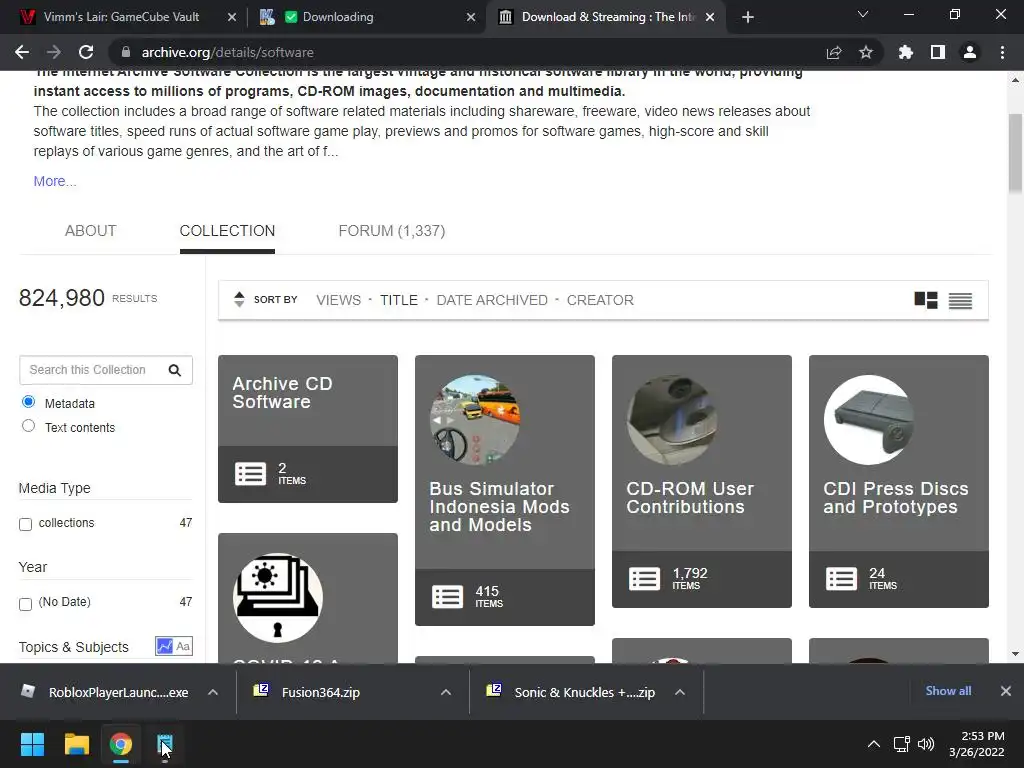This screenshot has height=768, width=1024.
Task: Show all downloads
Action: click(x=948, y=691)
